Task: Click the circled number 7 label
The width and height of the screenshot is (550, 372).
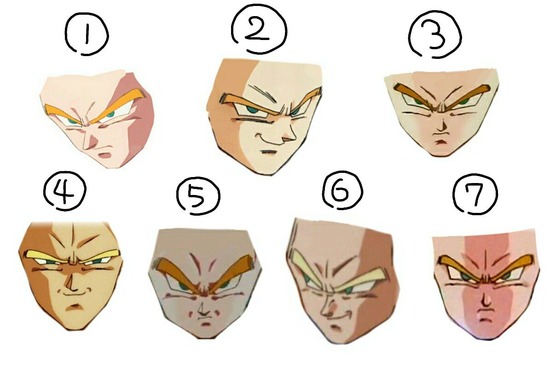Action: pyautogui.click(x=475, y=194)
